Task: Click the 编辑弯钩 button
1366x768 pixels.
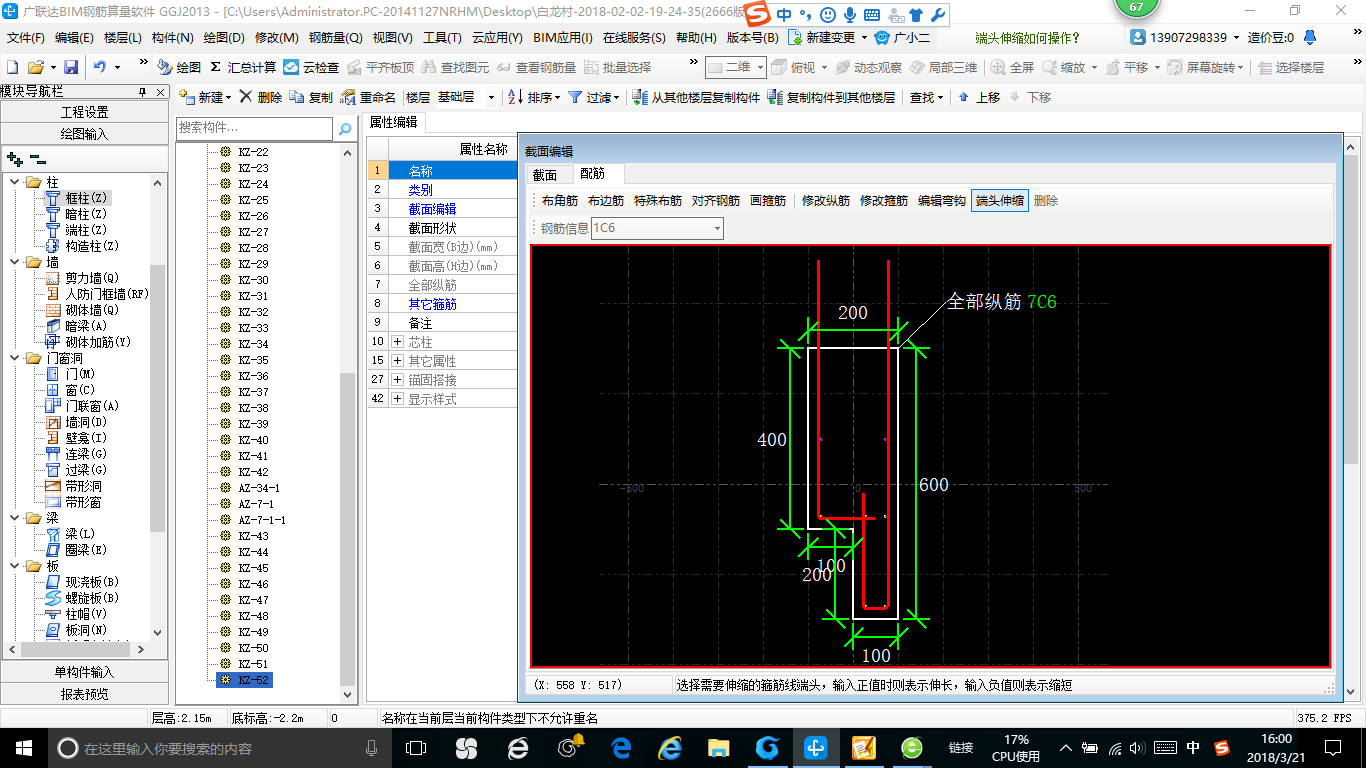Action: click(942, 201)
